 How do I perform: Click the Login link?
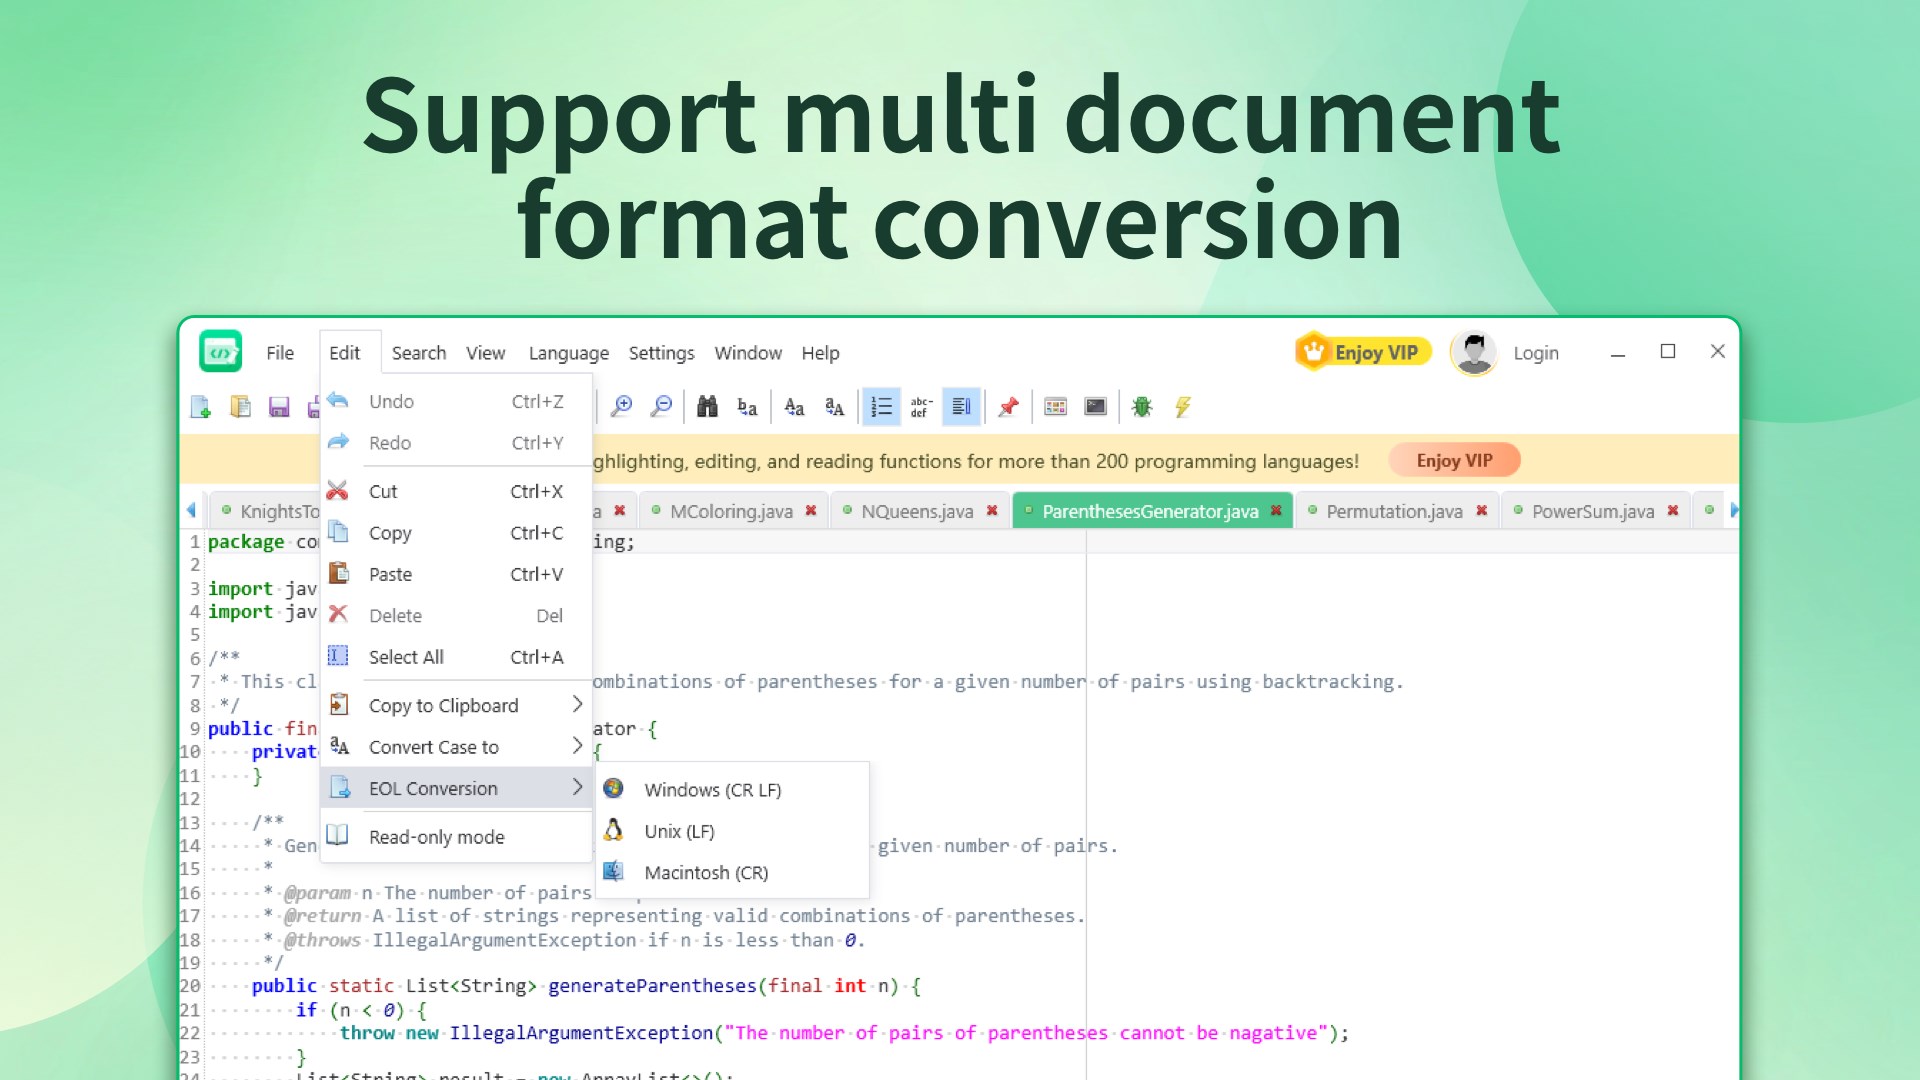point(1535,353)
